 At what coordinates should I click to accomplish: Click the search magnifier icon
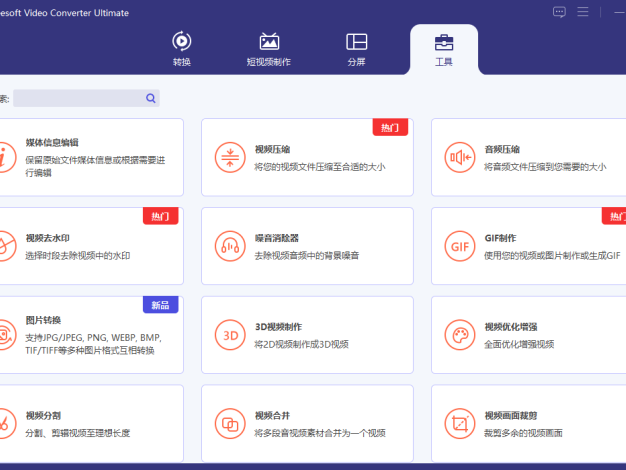pos(151,98)
